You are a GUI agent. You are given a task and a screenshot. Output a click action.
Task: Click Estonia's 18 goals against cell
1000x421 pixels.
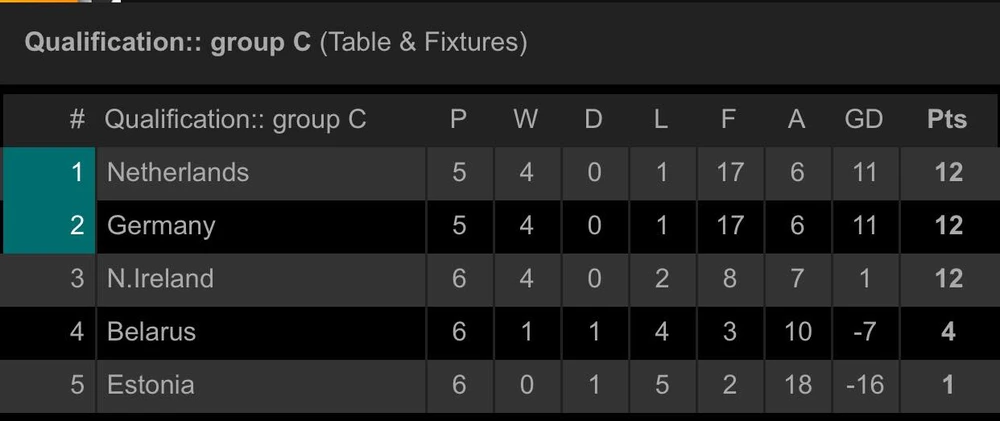(797, 384)
